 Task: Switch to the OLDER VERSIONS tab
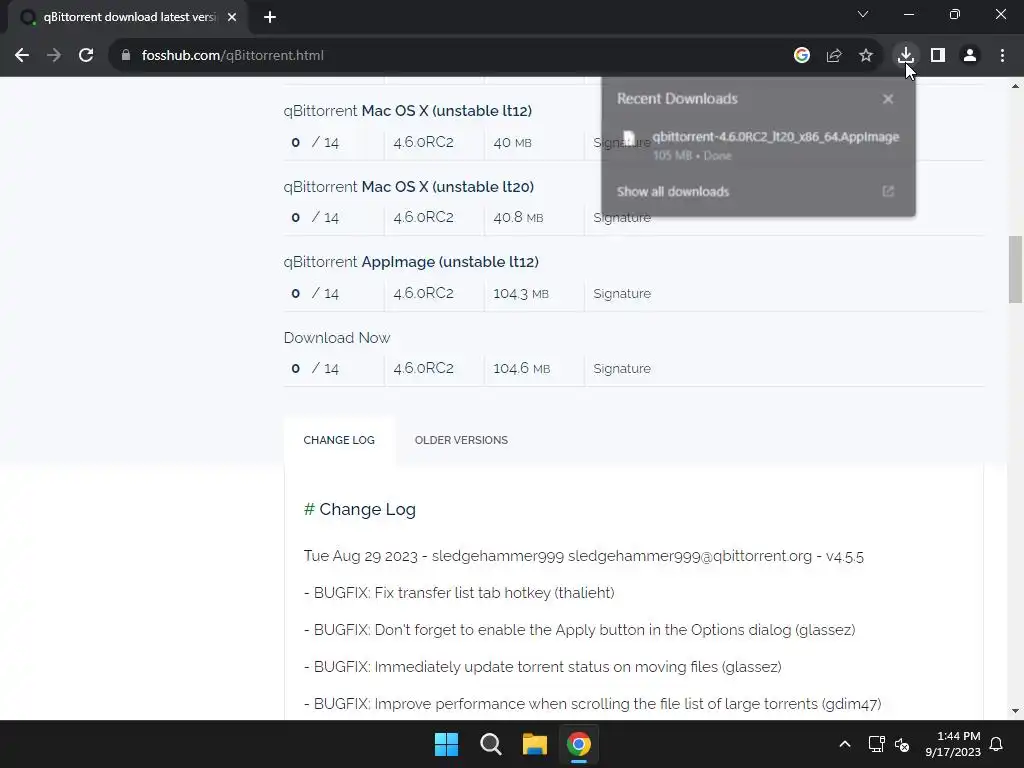pos(461,440)
